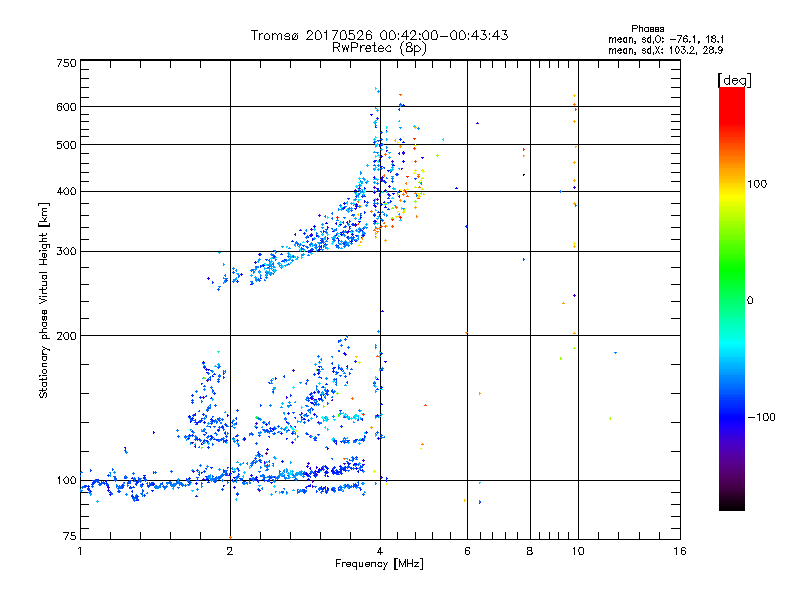
Task: Click the y-axis tick label '400'
Action: (66, 192)
